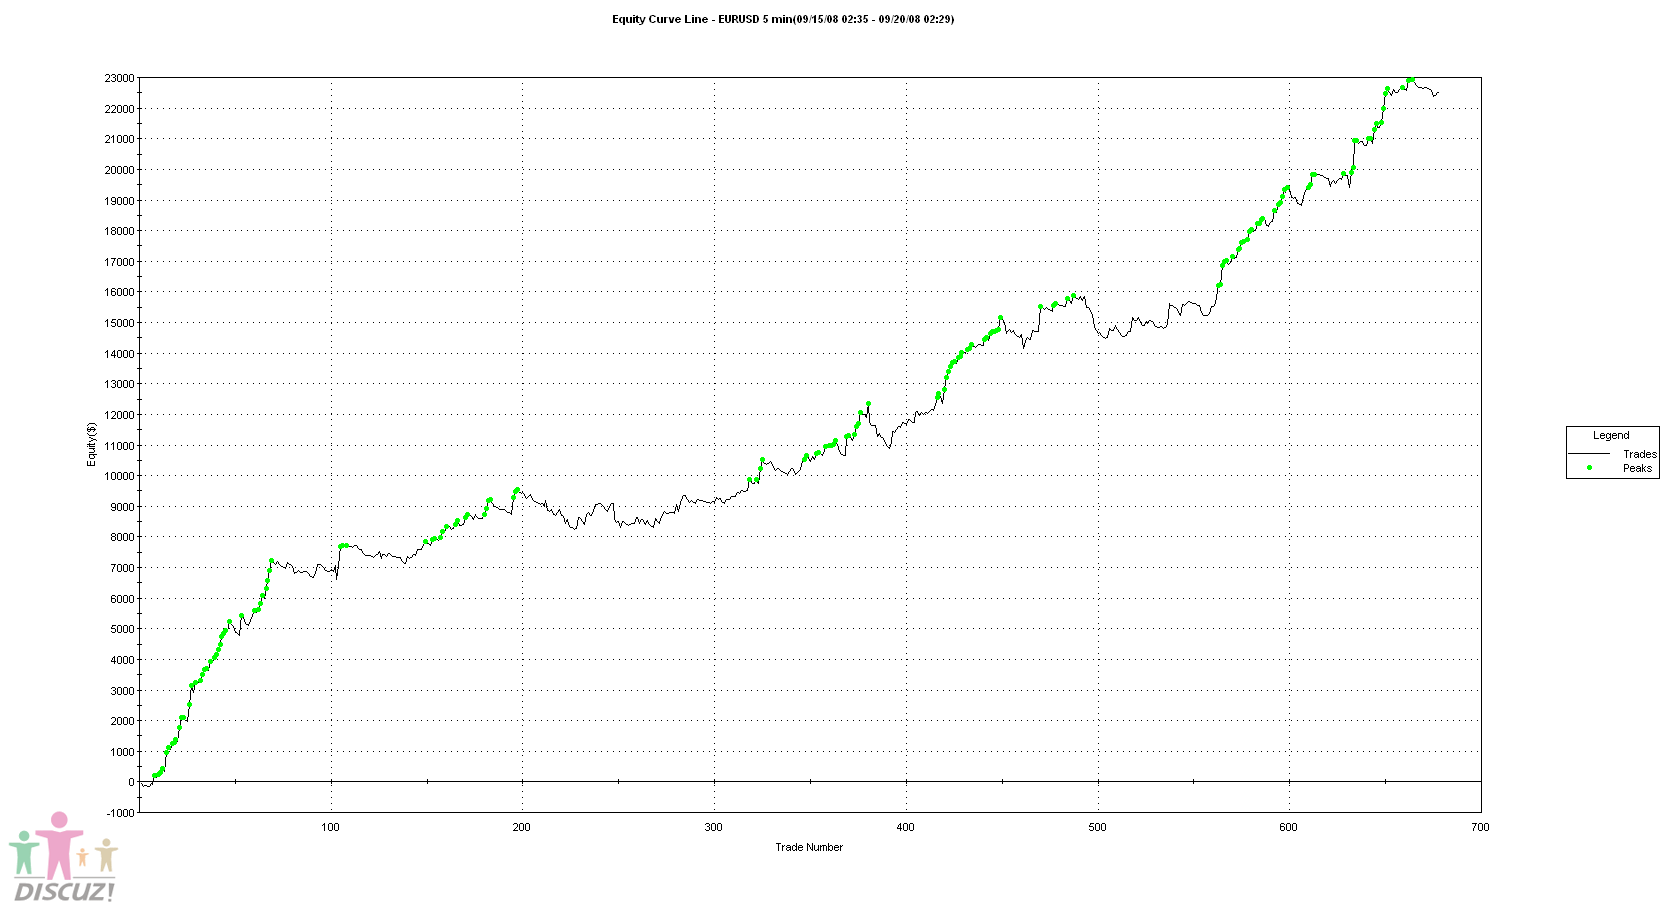Viewport: 1672px width, 910px height.
Task: Click the '8000' equity axis value
Action: pos(122,537)
